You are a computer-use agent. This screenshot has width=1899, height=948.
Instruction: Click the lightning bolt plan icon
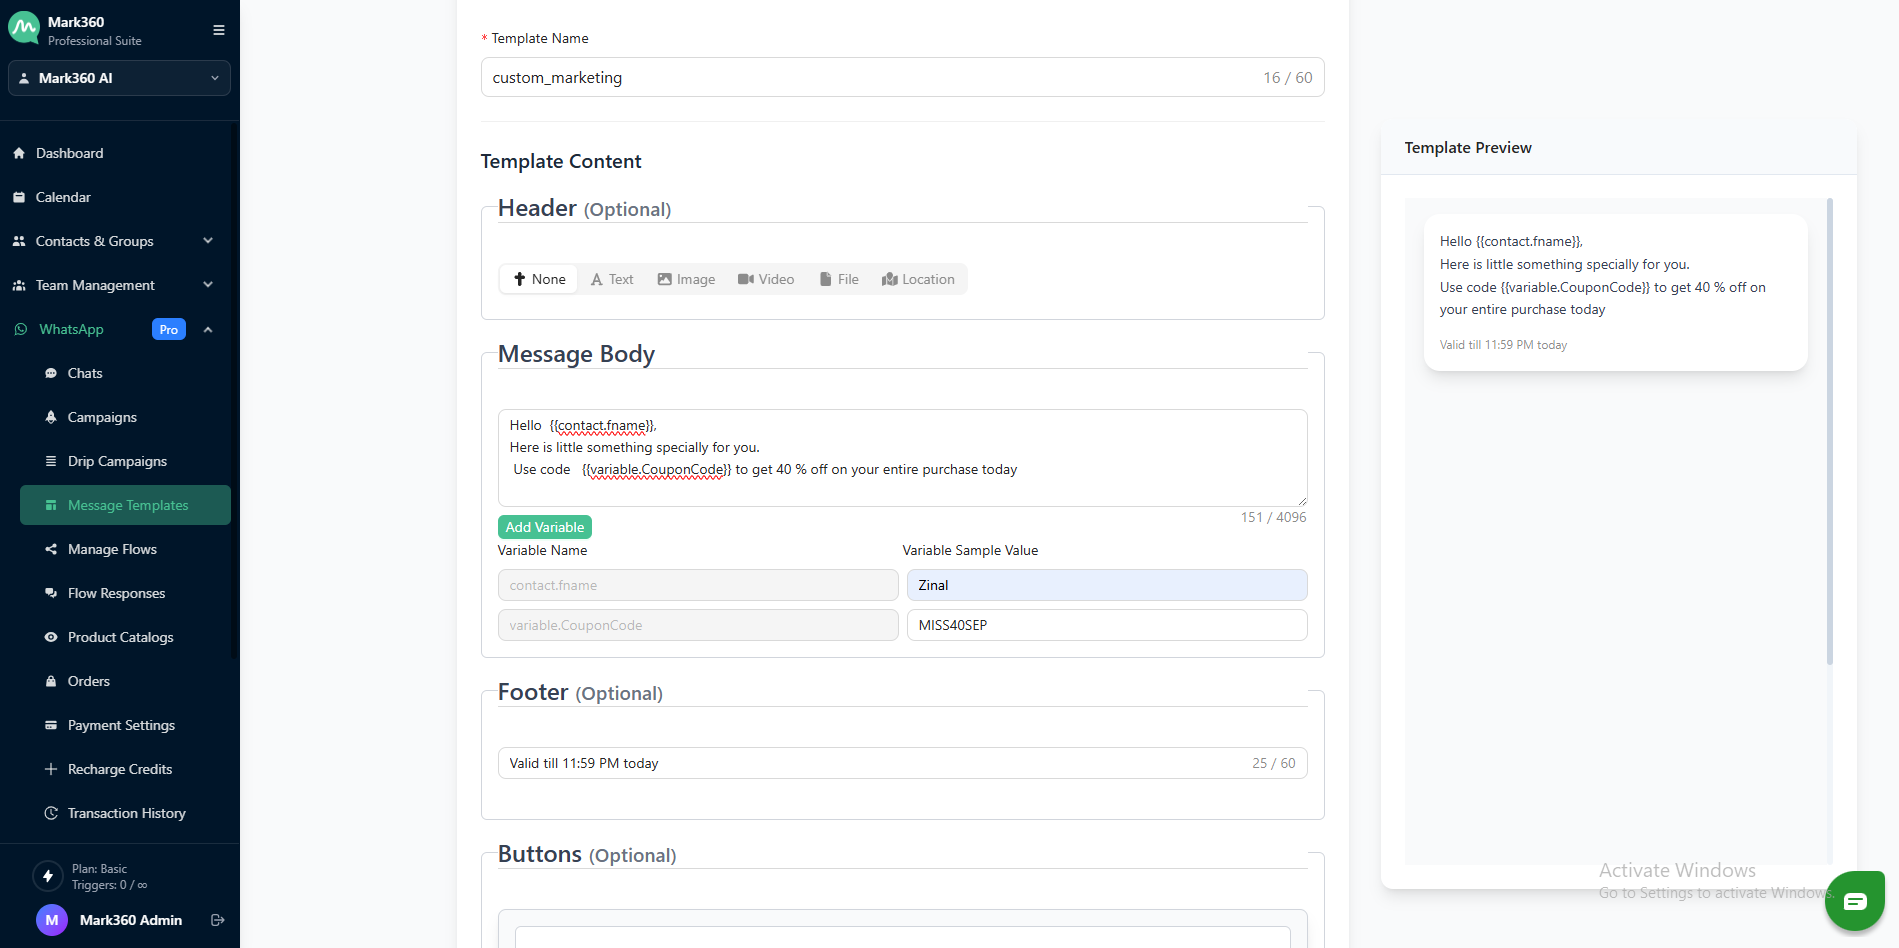(x=48, y=876)
